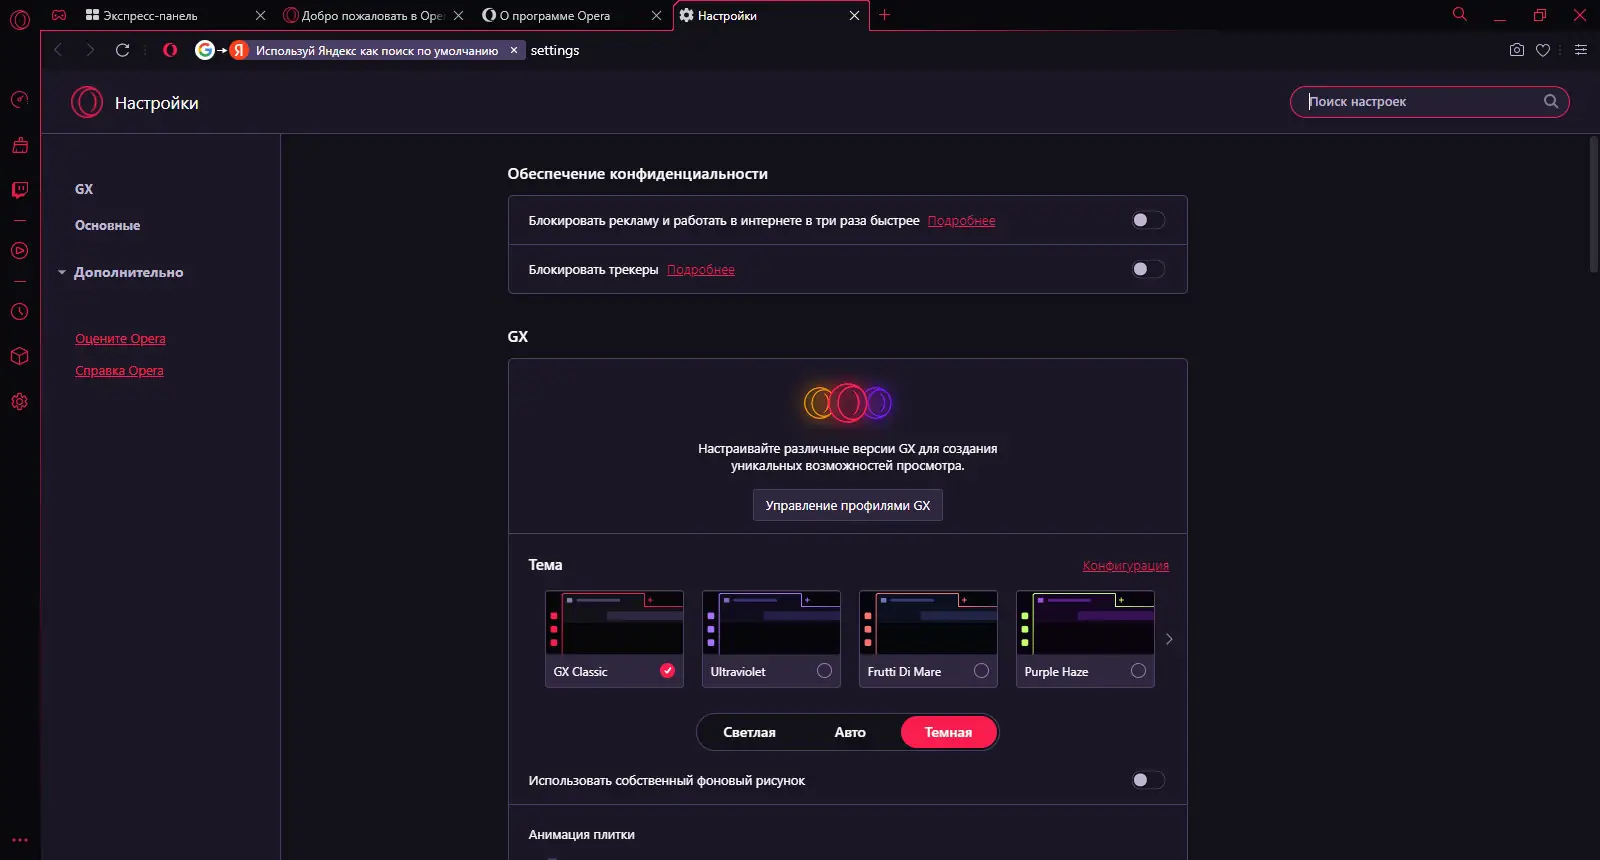
Task: Add page to bookmarks with the heart icon
Action: (x=1543, y=50)
